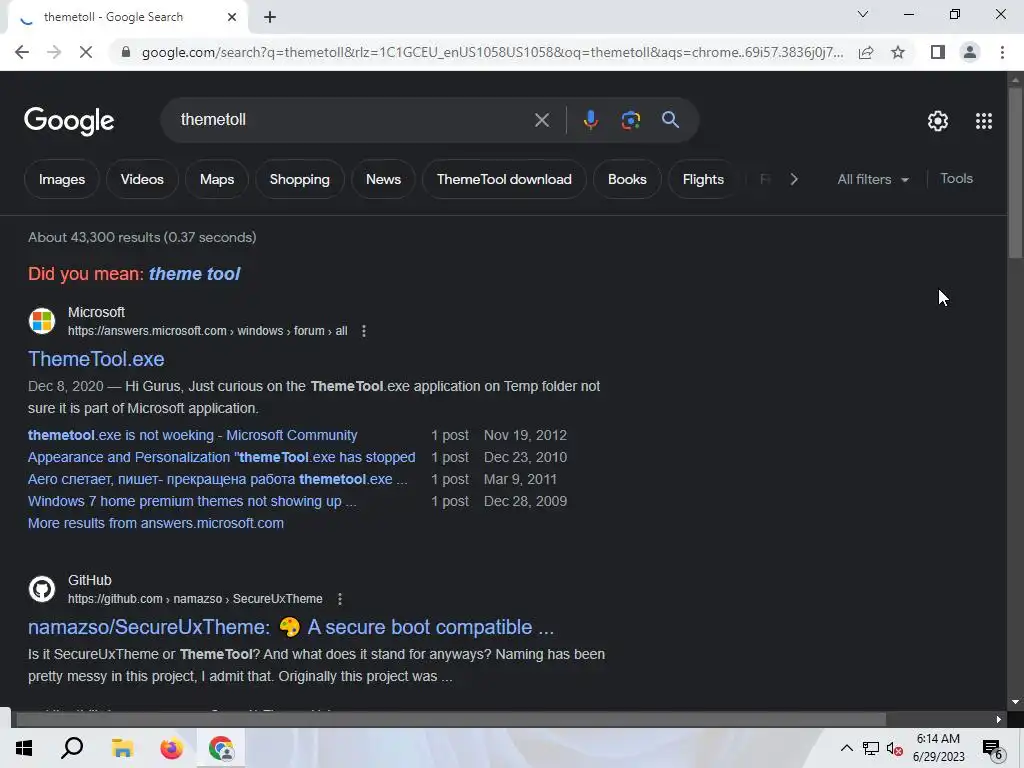Open namazso/SecureUxTheme result
This screenshot has height=768, width=1024.
click(x=291, y=627)
